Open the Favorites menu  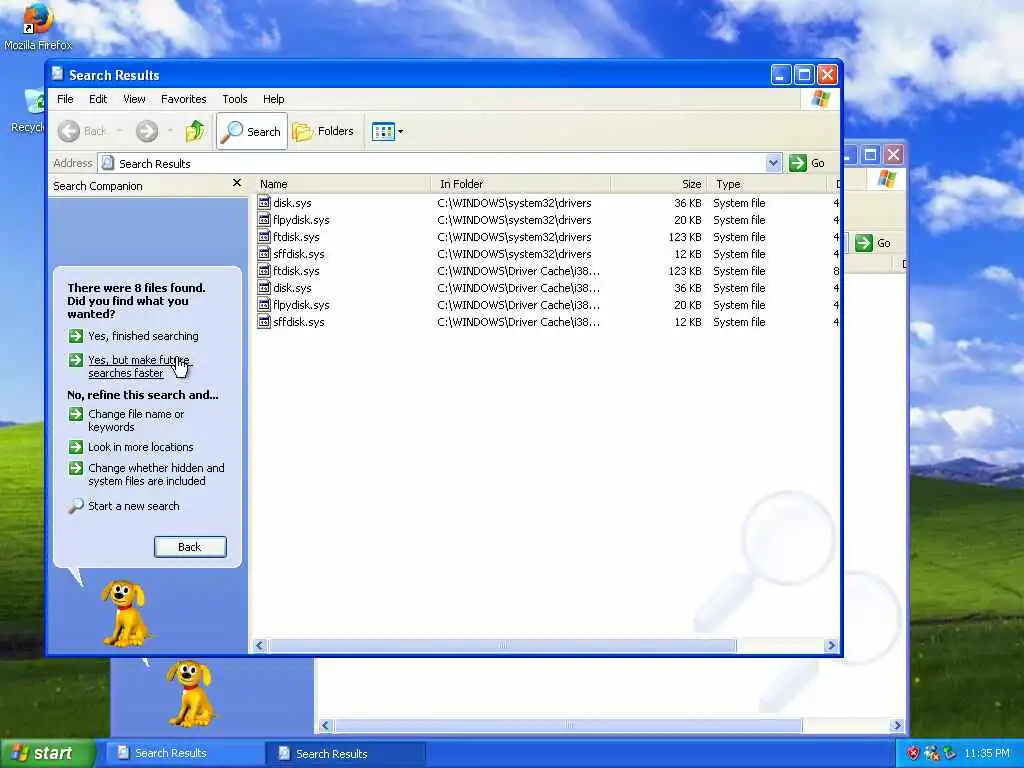(184, 99)
